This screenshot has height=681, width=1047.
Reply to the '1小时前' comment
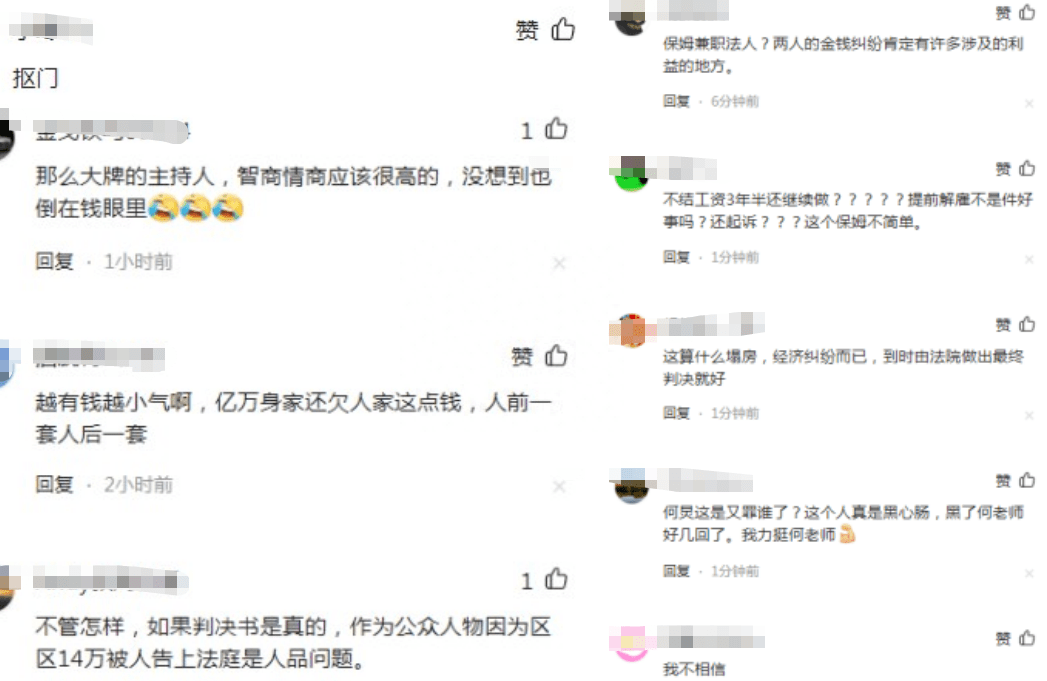click(x=54, y=261)
